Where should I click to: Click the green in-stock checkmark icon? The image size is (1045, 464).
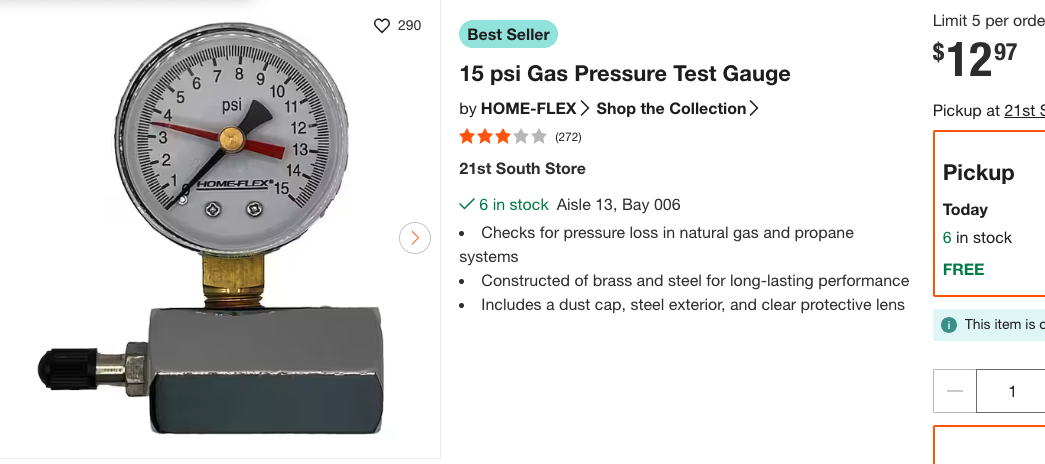click(x=467, y=204)
